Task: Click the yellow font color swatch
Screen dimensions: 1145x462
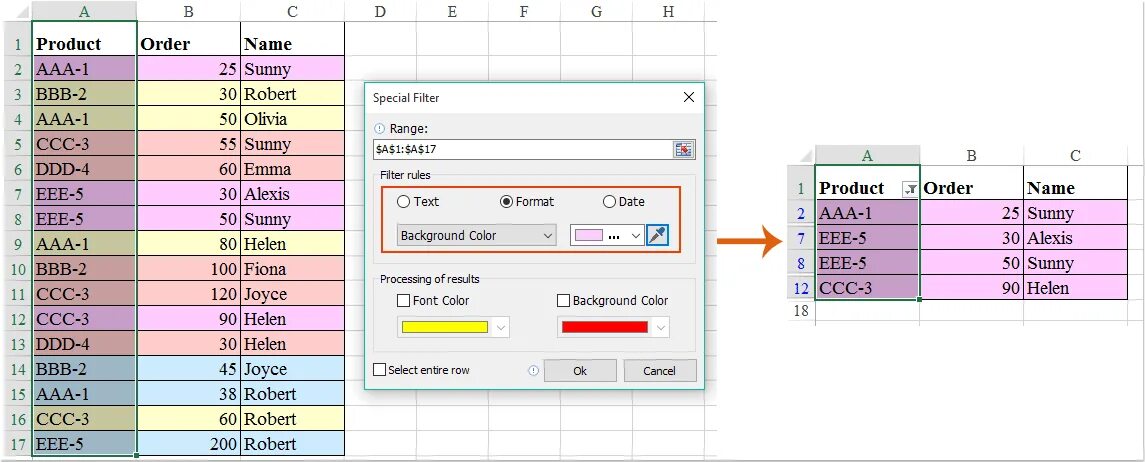Action: pos(445,328)
